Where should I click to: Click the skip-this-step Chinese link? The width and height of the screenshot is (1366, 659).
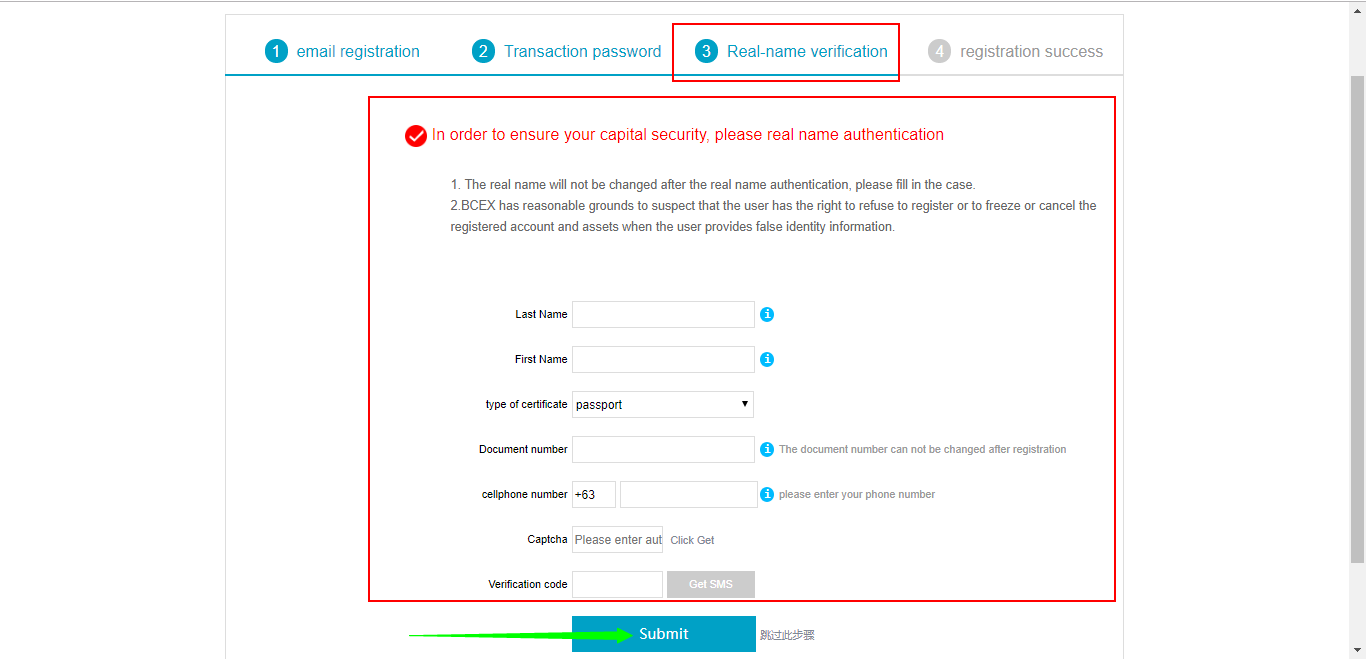pyautogui.click(x=787, y=635)
